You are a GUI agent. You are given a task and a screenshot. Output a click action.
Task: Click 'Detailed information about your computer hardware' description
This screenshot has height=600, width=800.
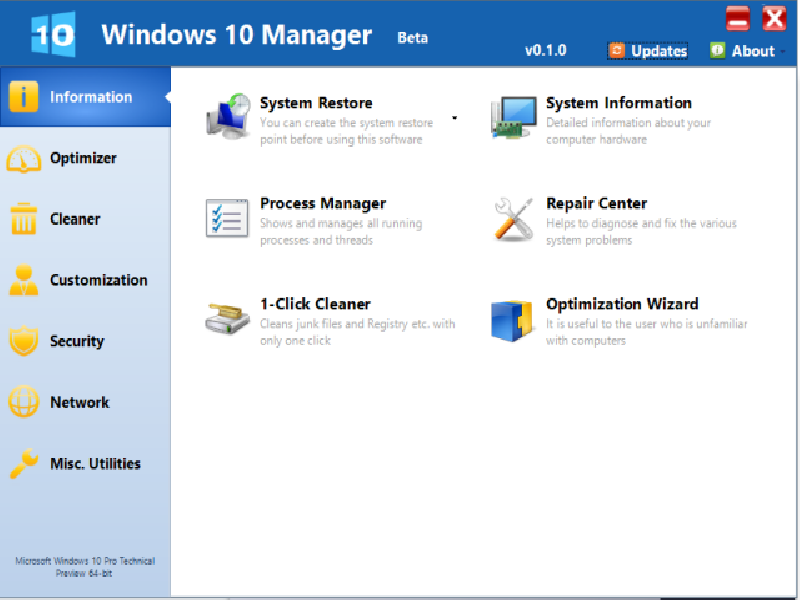[x=628, y=131]
